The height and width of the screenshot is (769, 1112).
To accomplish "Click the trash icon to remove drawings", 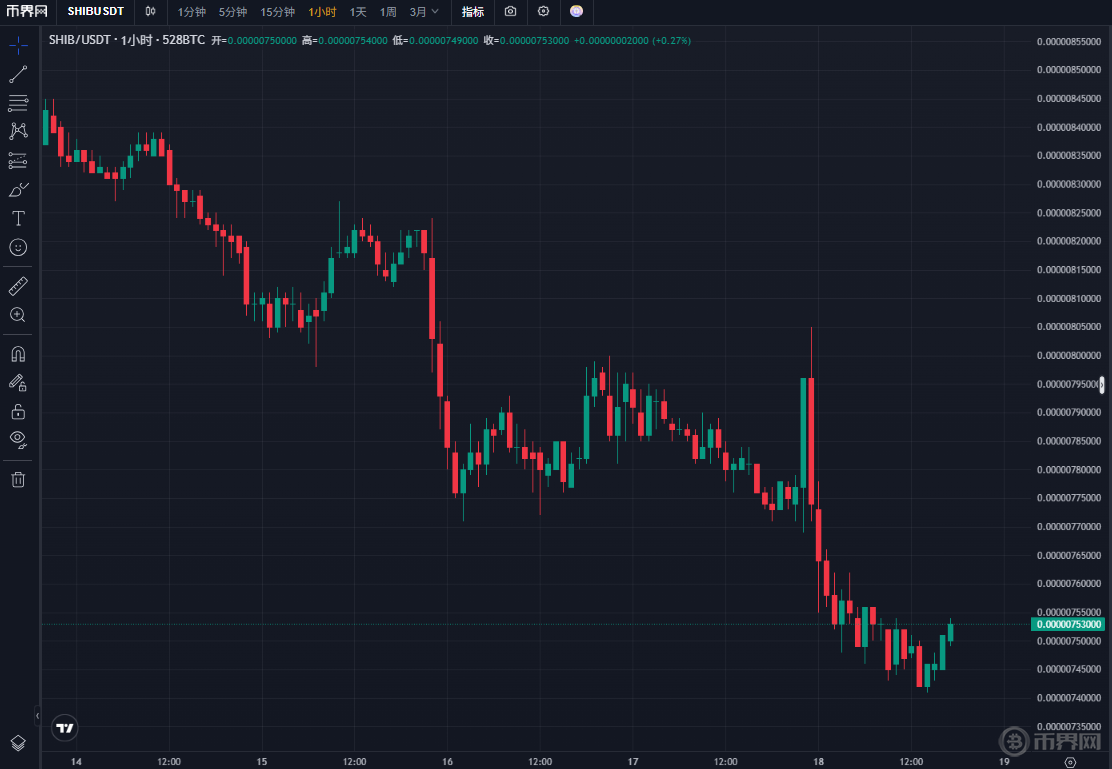I will click(18, 479).
